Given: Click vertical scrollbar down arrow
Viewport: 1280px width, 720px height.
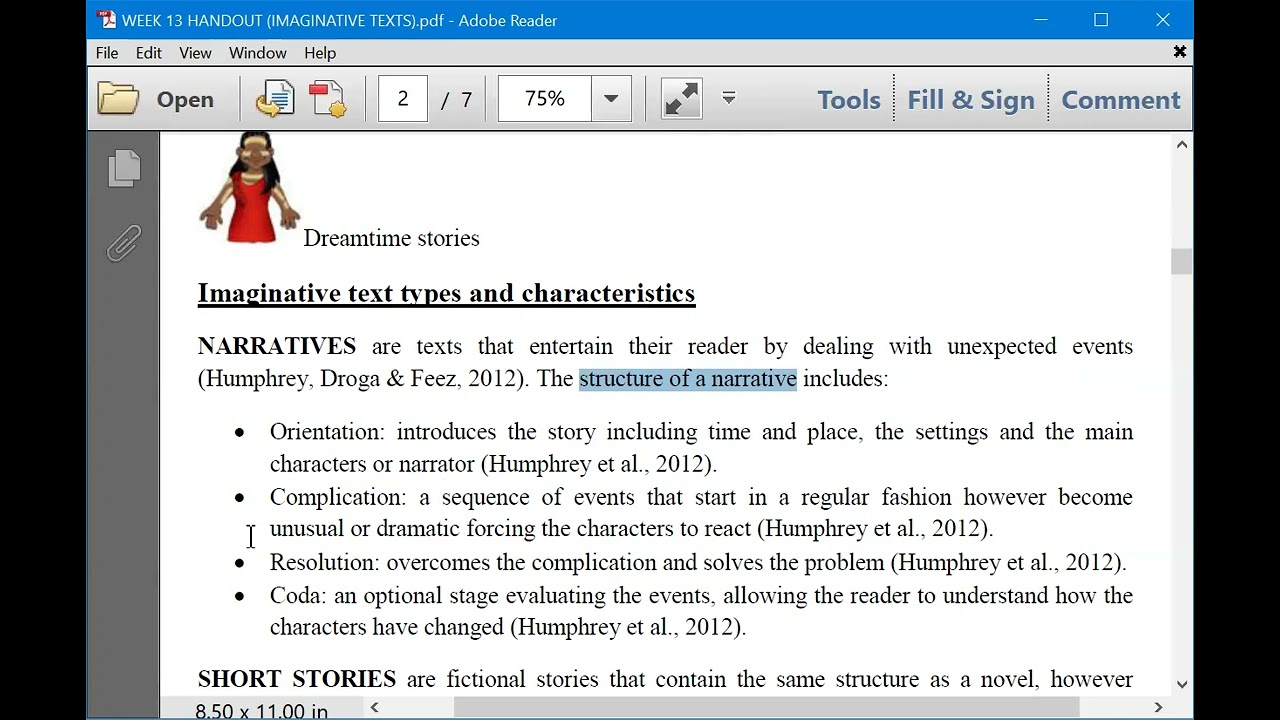Looking at the screenshot, I should tap(1182, 684).
